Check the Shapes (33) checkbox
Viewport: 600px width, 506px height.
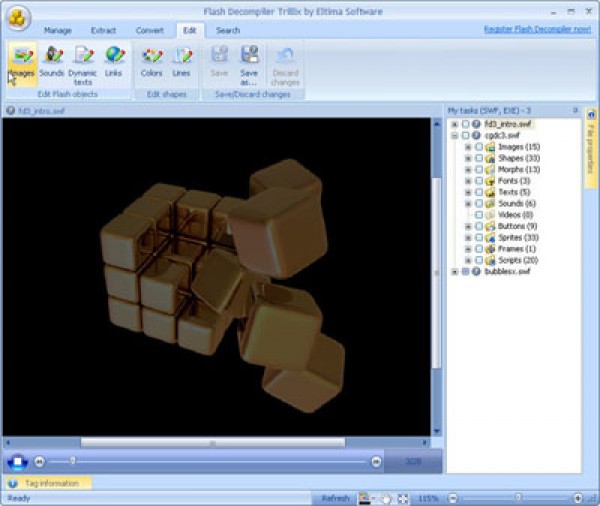(479, 158)
